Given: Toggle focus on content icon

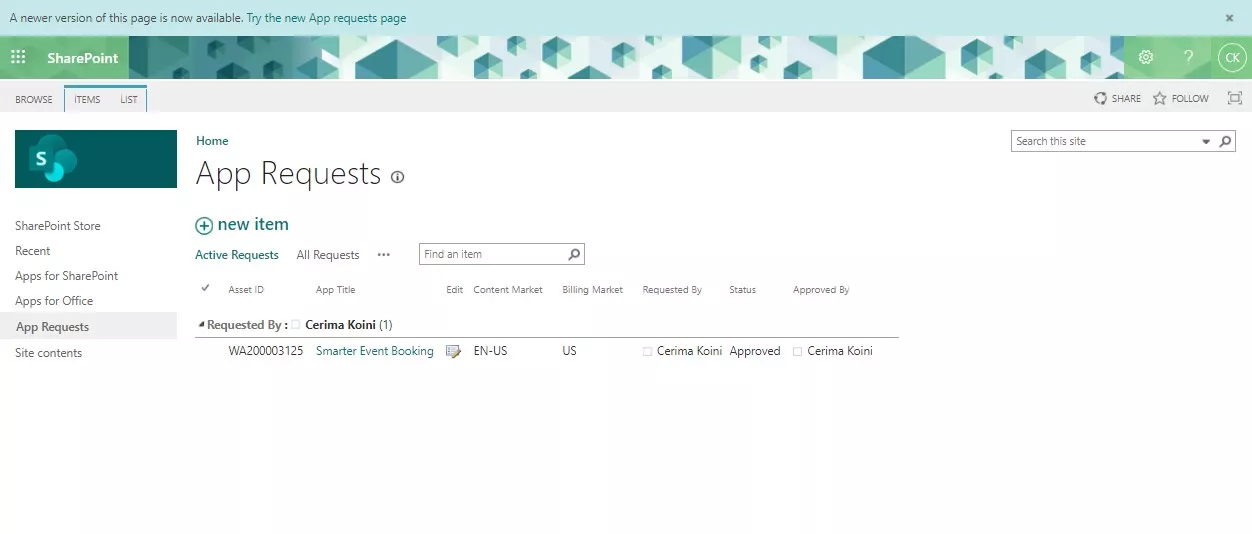Looking at the screenshot, I should [x=1234, y=98].
